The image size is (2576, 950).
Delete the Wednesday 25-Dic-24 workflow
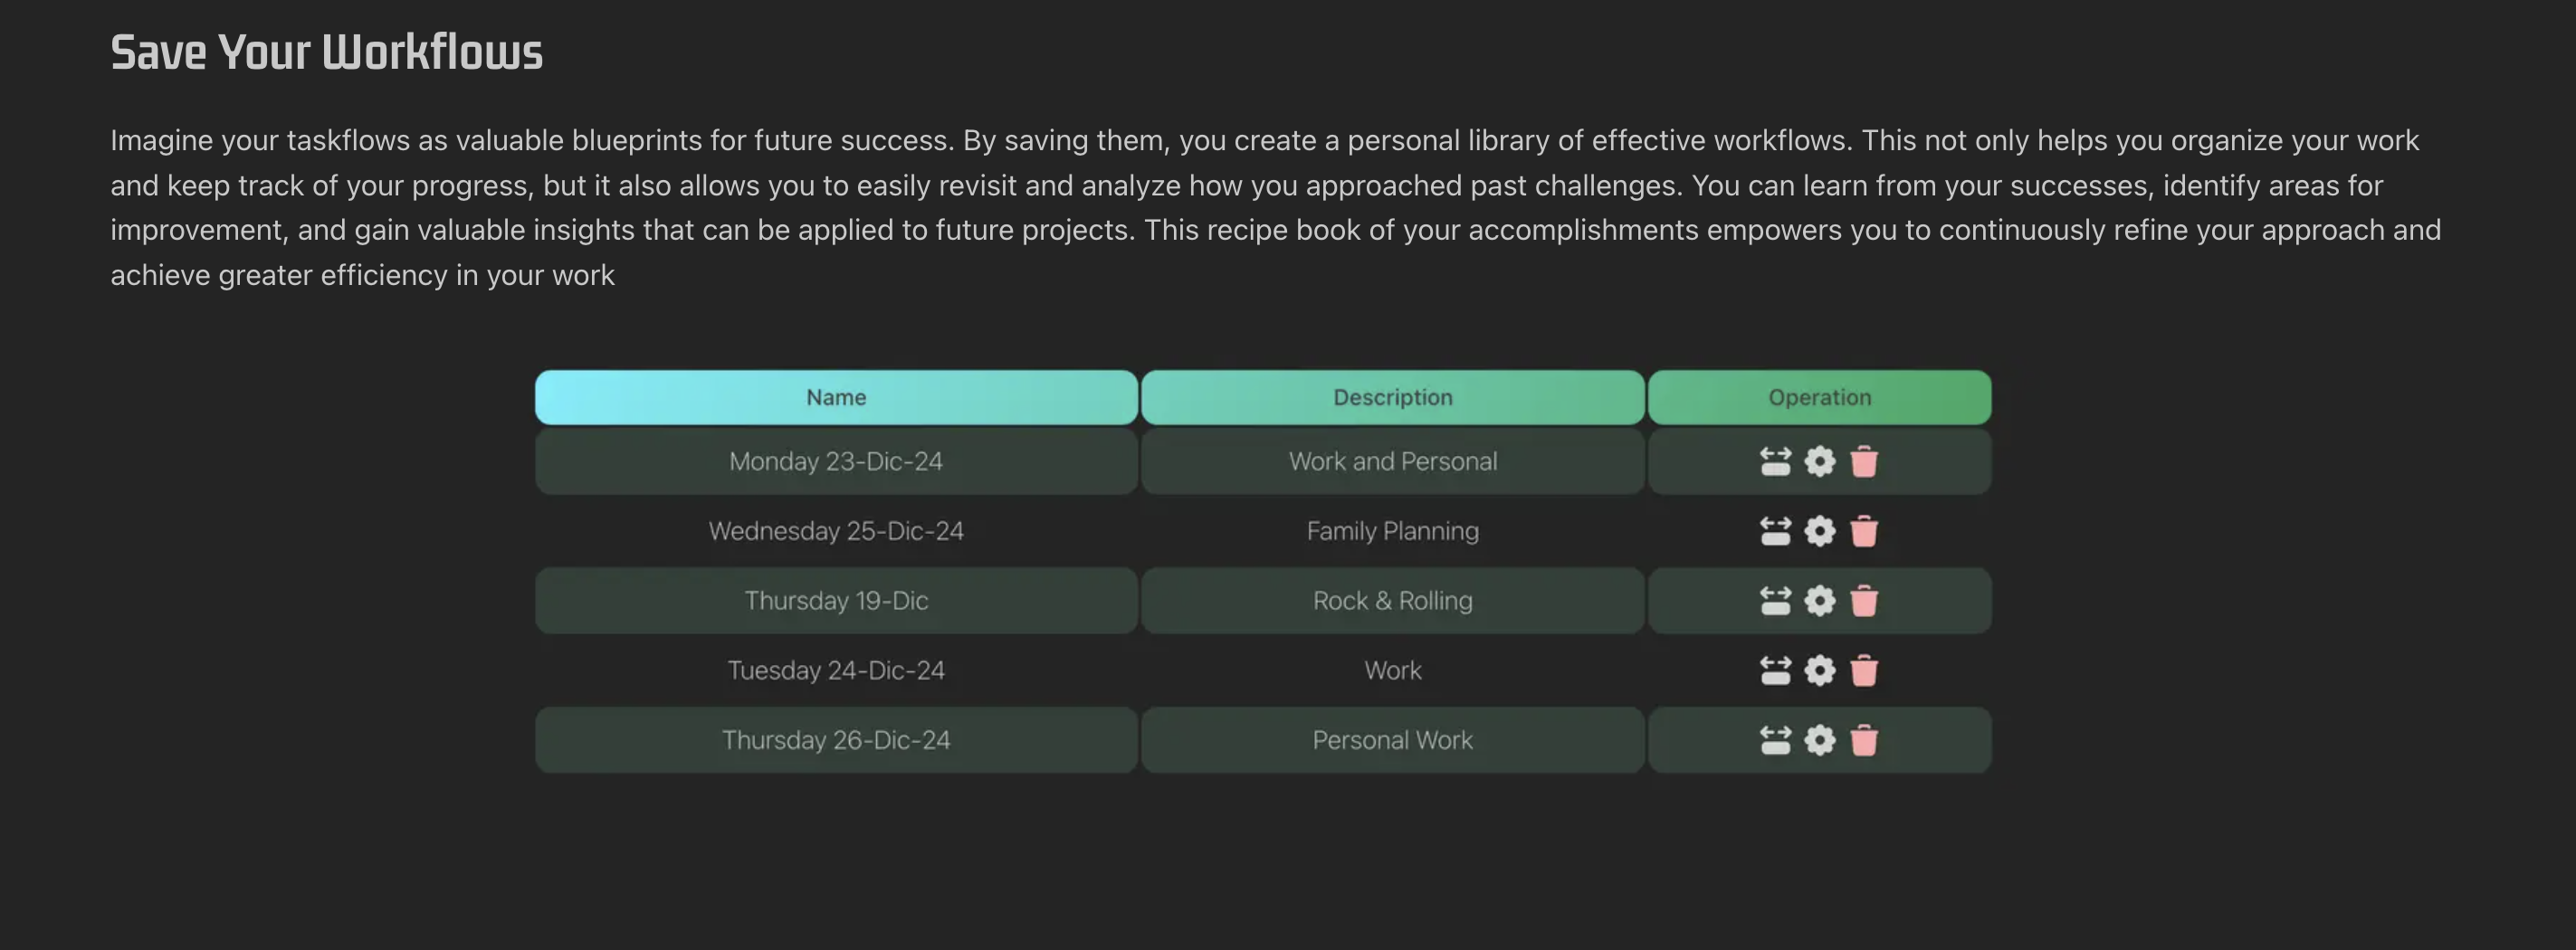point(1864,531)
